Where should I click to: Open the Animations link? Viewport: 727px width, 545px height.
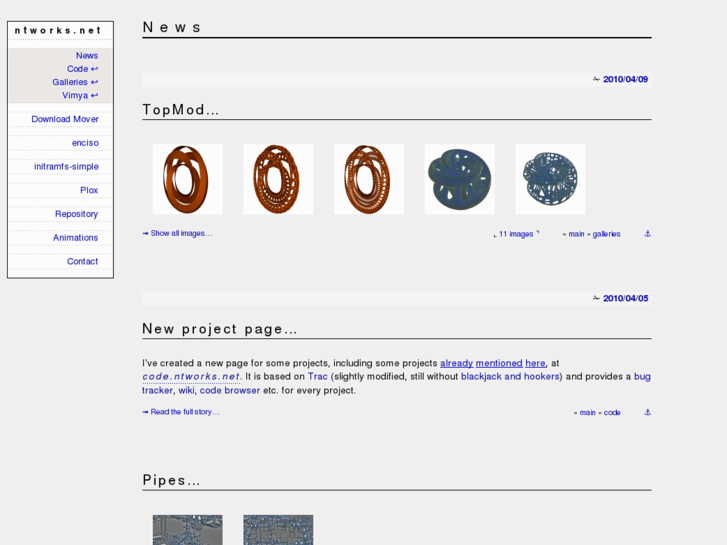[76, 237]
